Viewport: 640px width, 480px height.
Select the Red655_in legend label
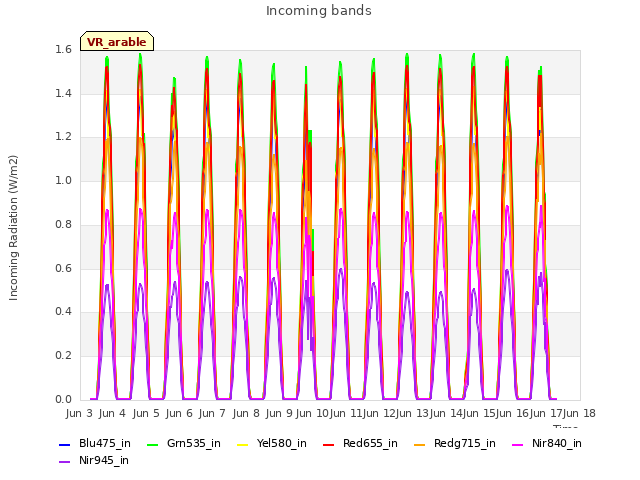(370, 444)
